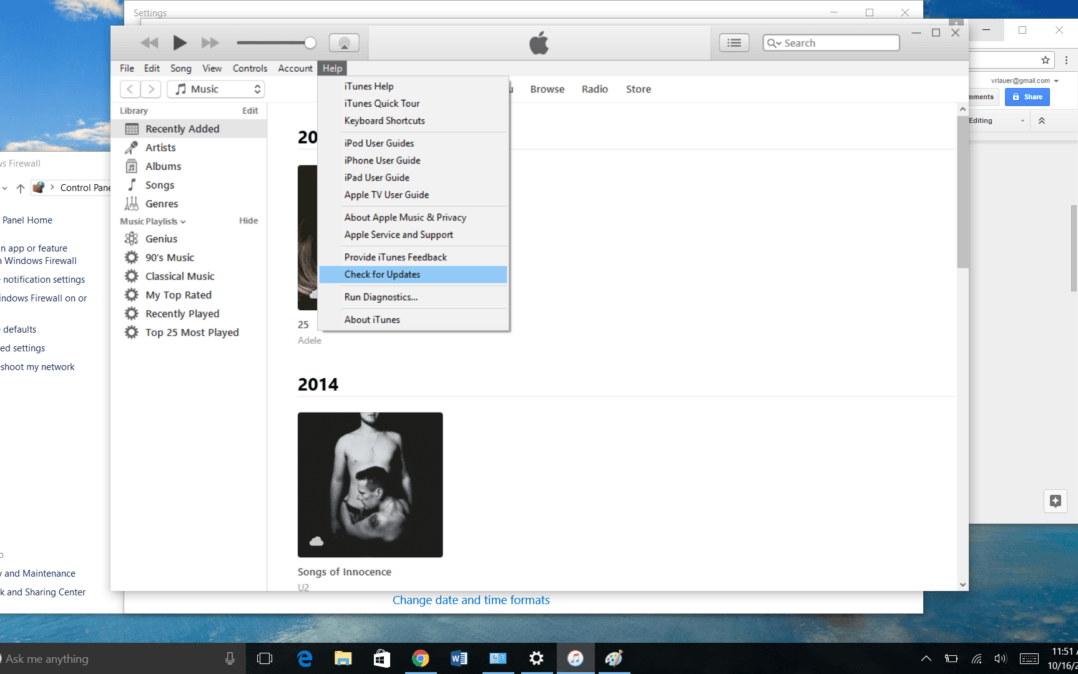Open the Song menu
This screenshot has width=1078, height=674.
181,68
